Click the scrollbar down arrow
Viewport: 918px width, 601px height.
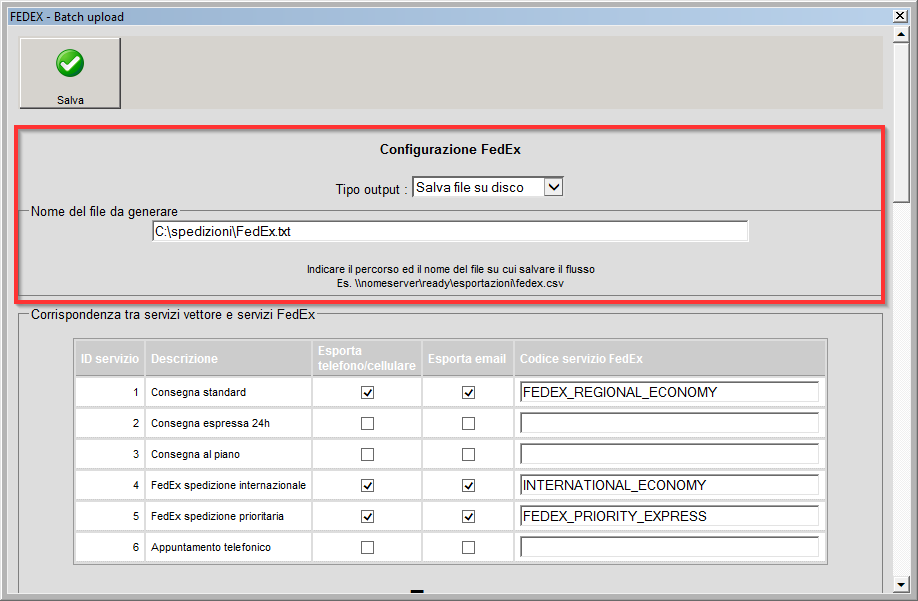[x=901, y=584]
